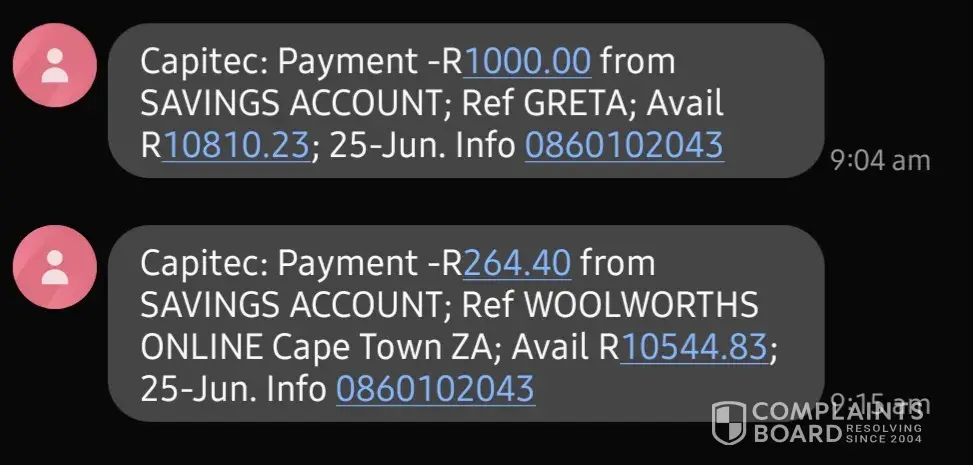973x465 pixels.
Task: Click the Complaints Board shield logo
Action: click(729, 423)
